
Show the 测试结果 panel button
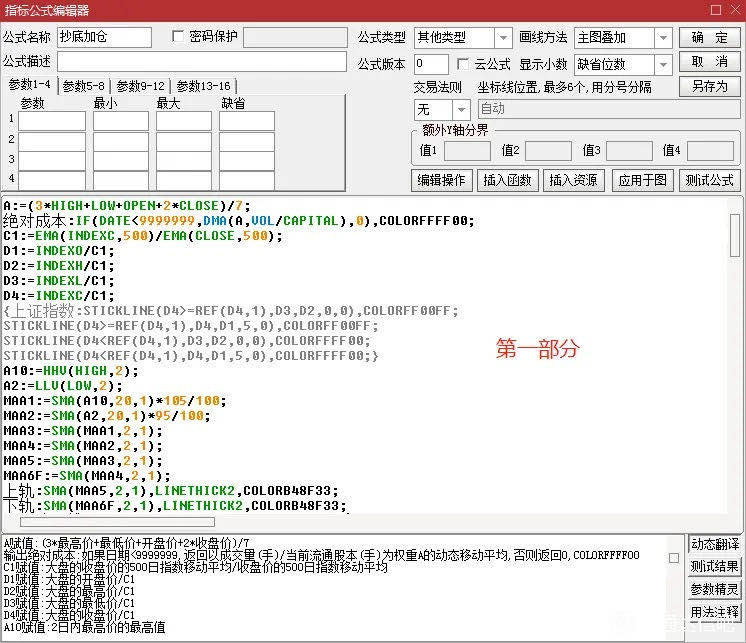[x=715, y=566]
